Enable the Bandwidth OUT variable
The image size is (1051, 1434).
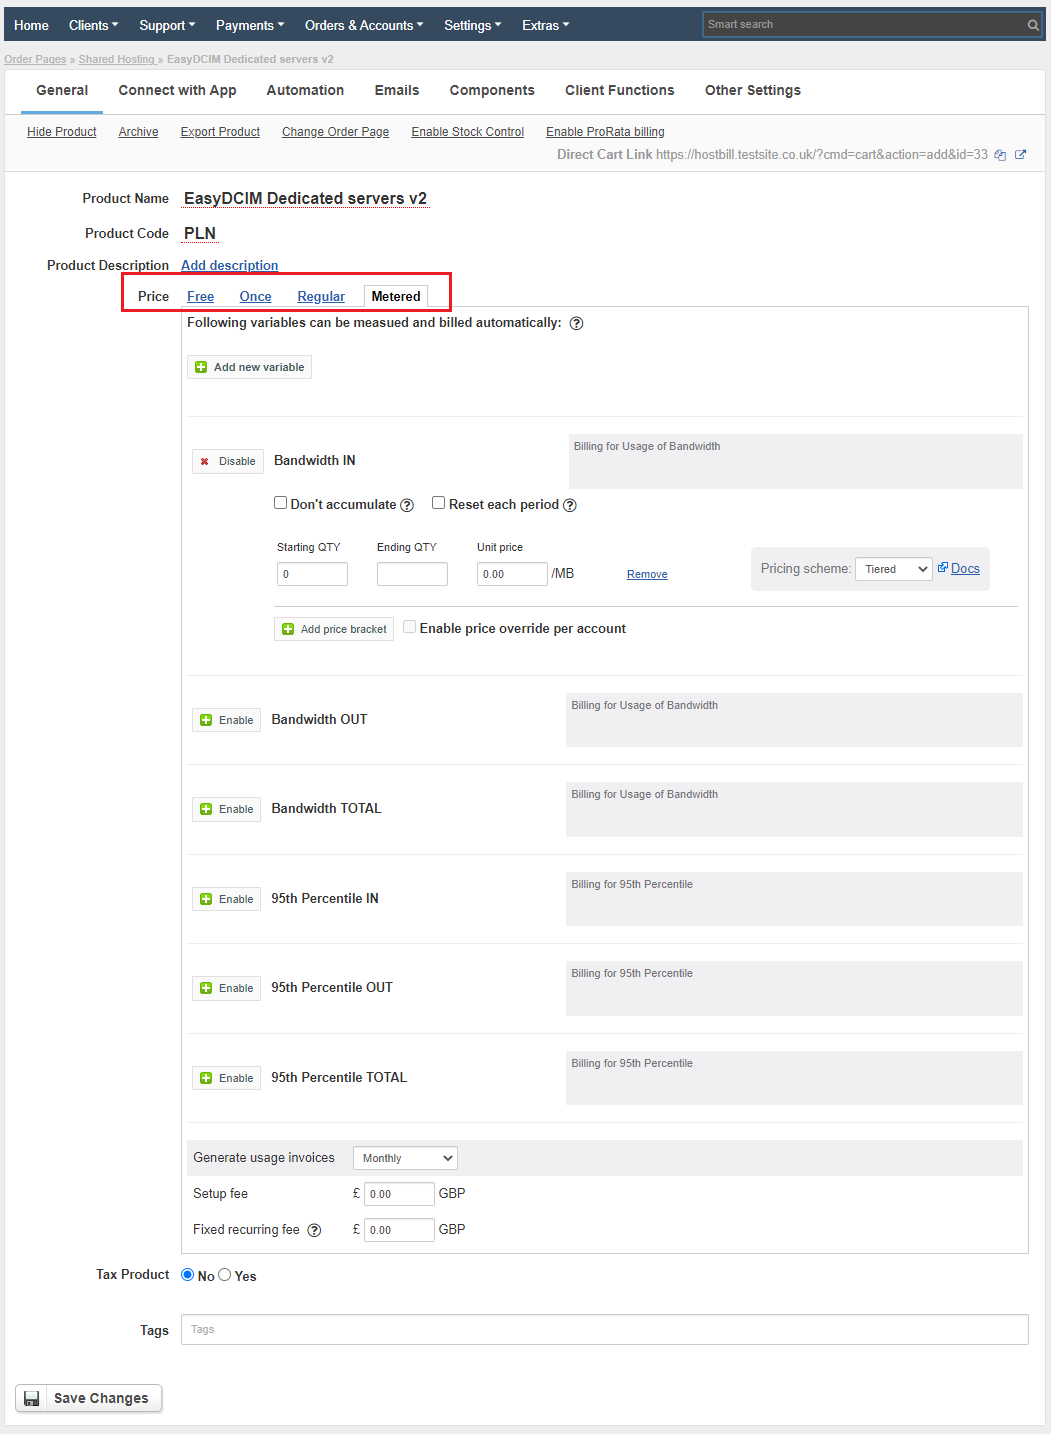(226, 720)
